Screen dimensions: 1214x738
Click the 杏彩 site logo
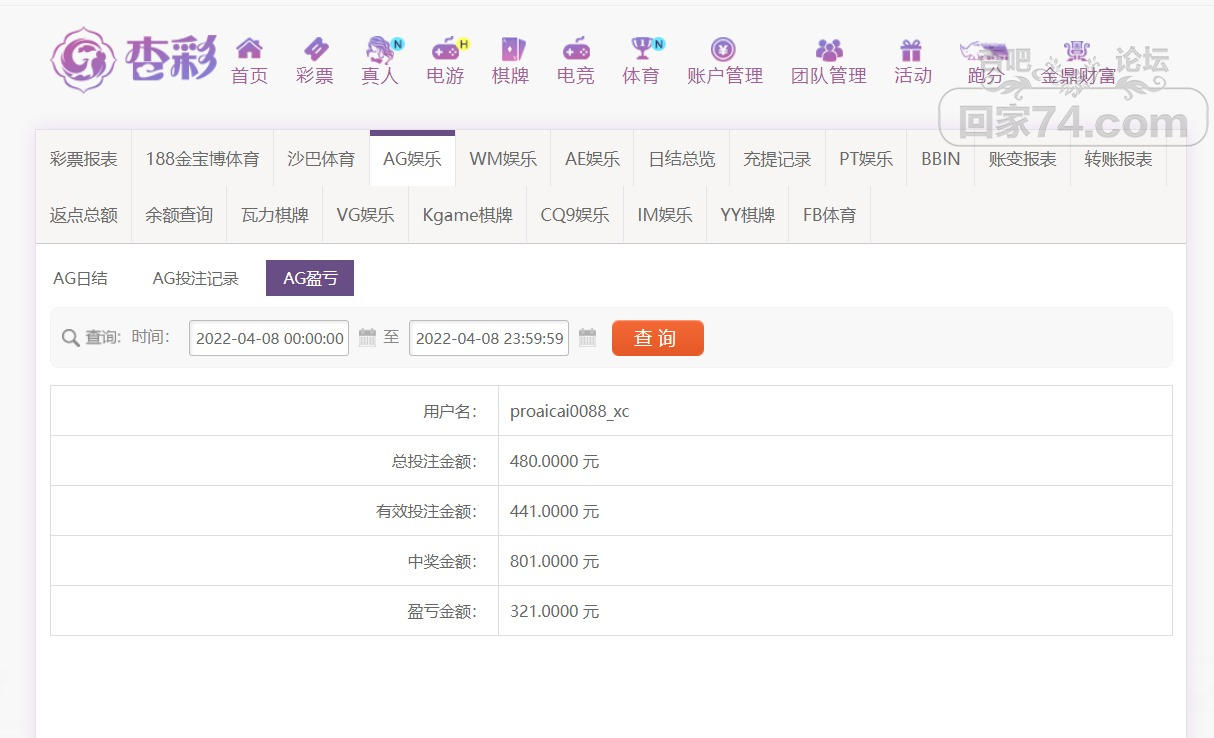(x=133, y=60)
